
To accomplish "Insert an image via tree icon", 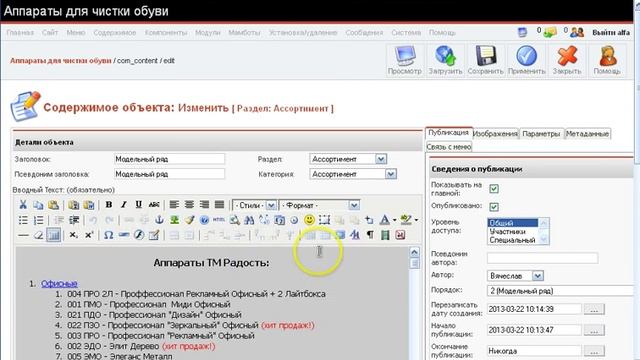I will [174, 220].
